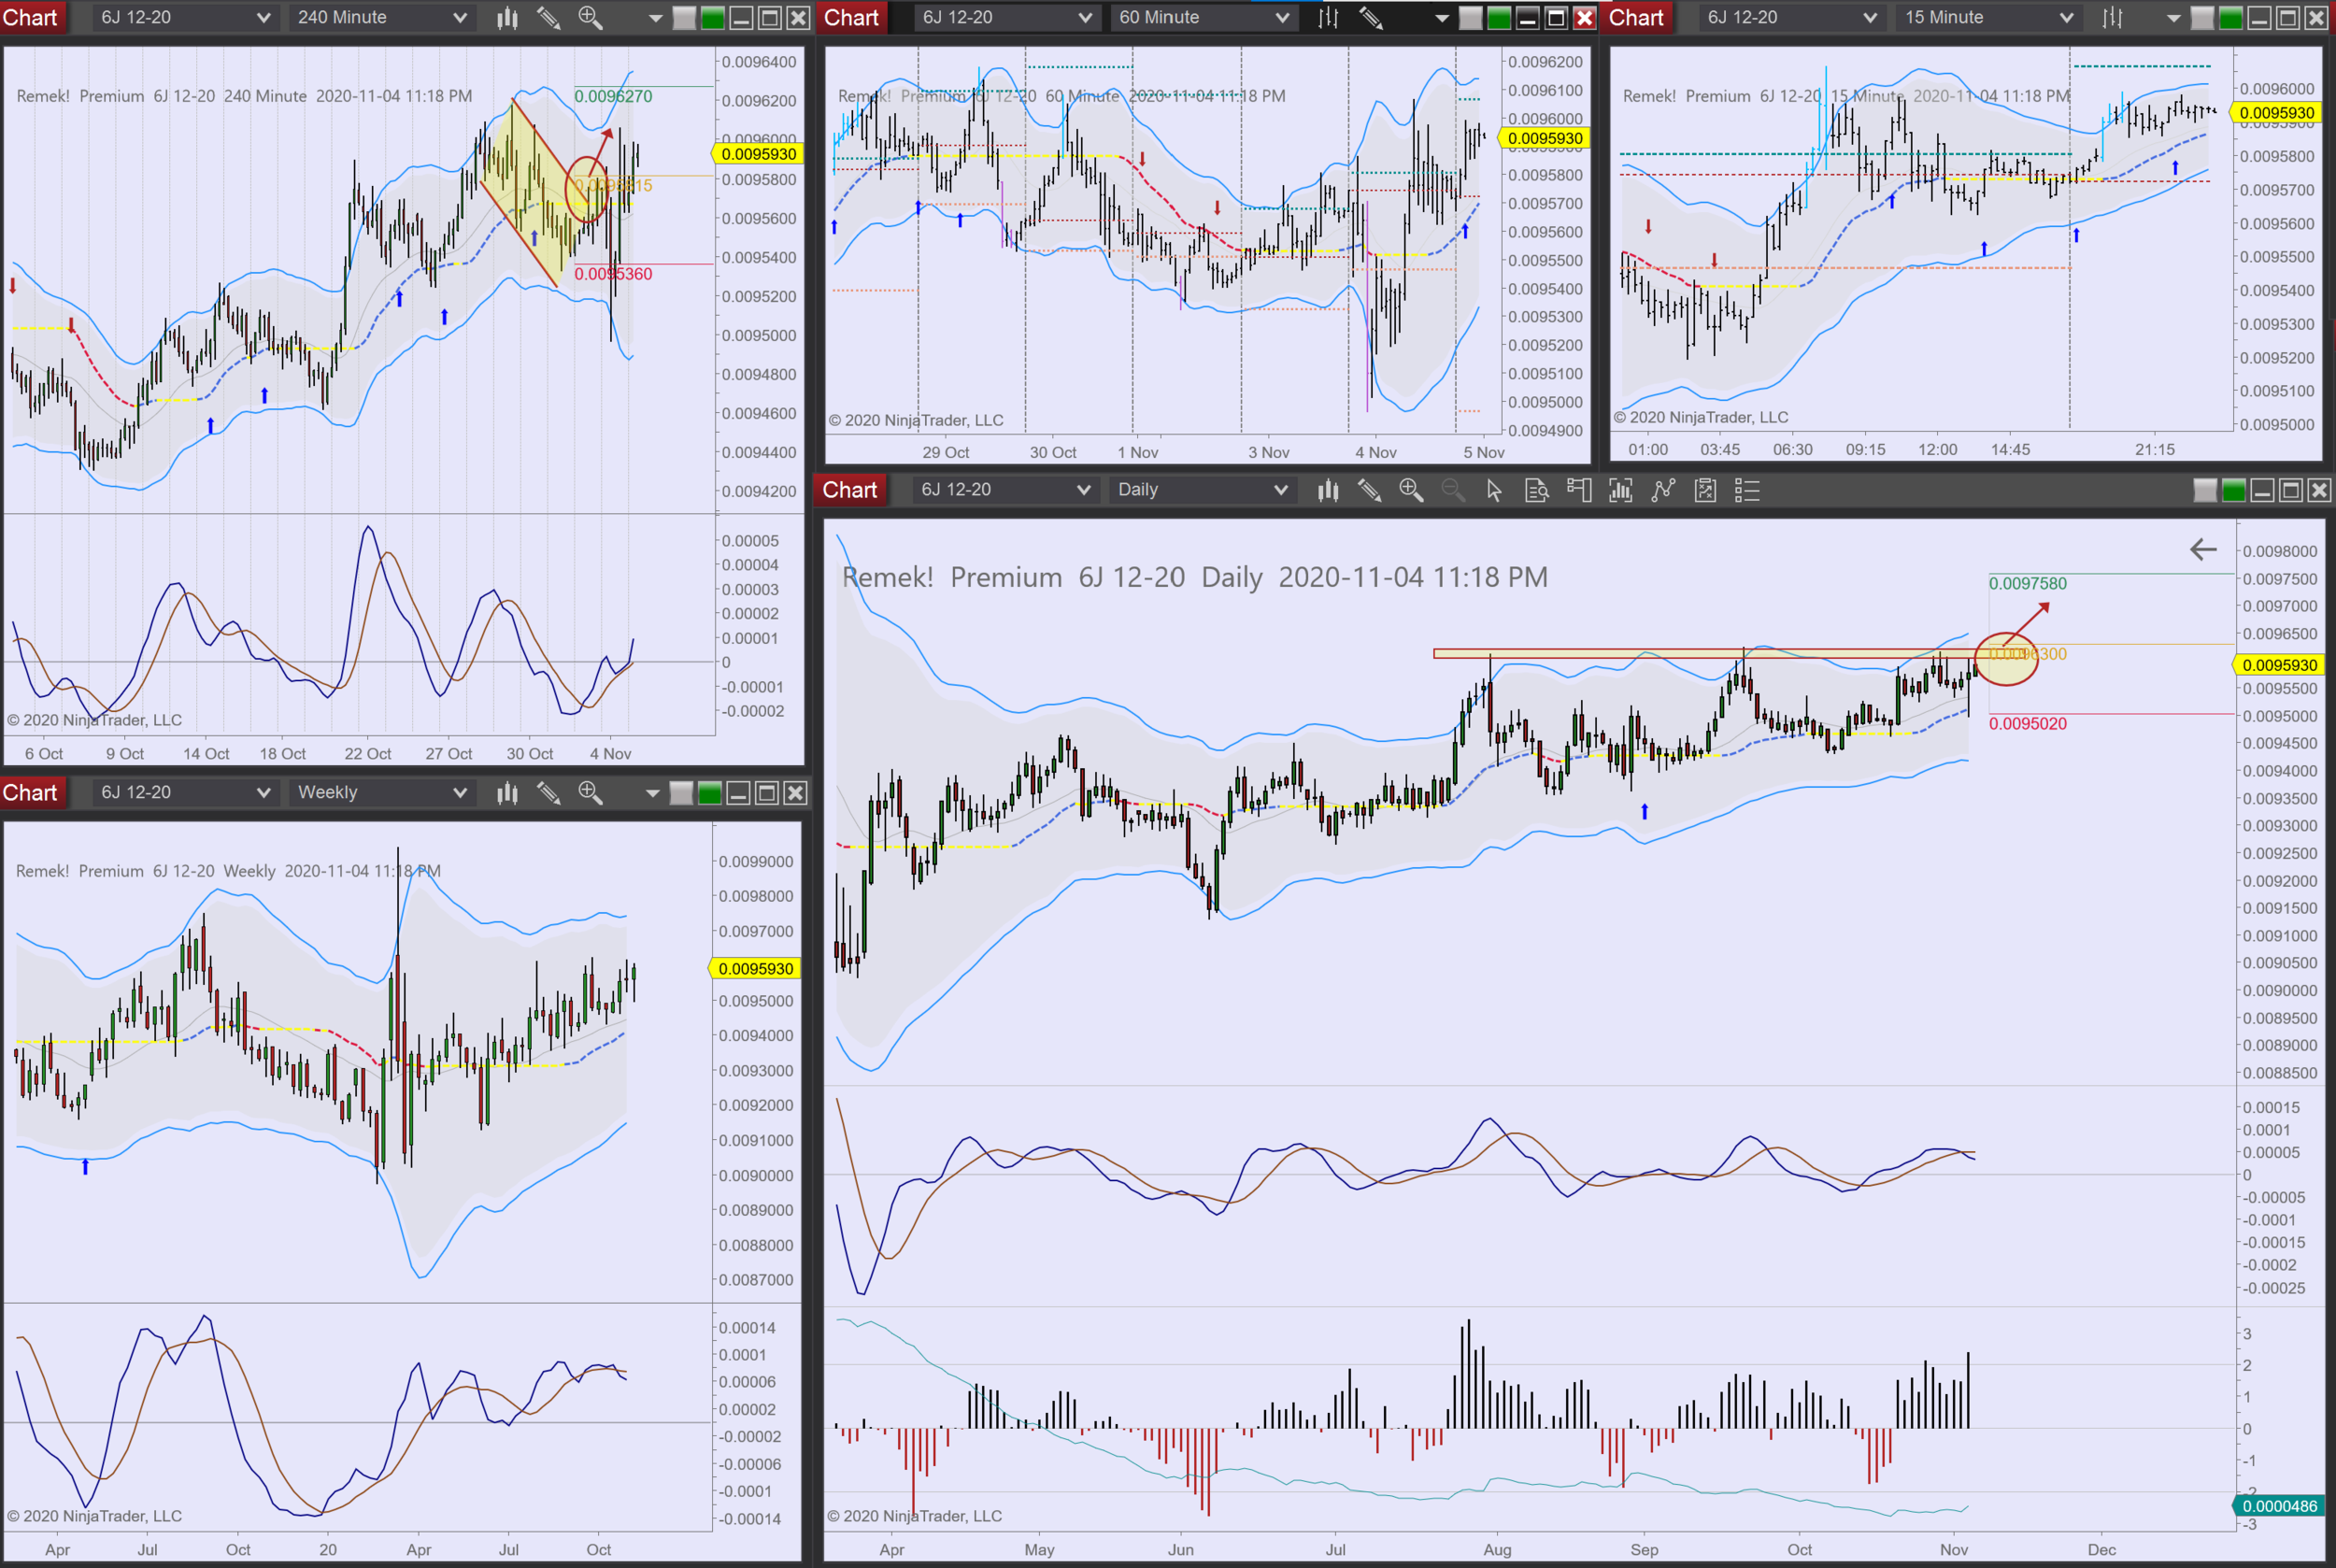Select the cursor pointer tool in Daily chart
Screen dimensions: 2336x1568
1494,490
